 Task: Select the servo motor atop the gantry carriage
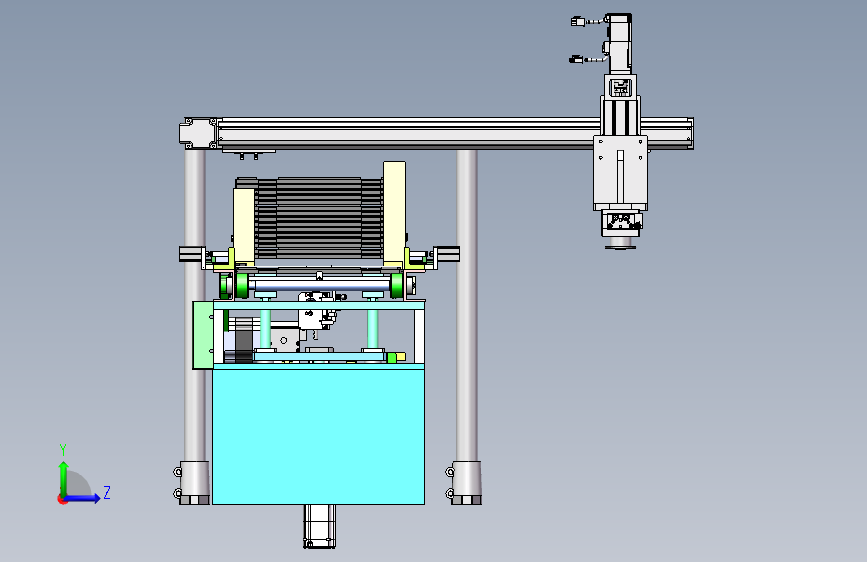pos(619,43)
